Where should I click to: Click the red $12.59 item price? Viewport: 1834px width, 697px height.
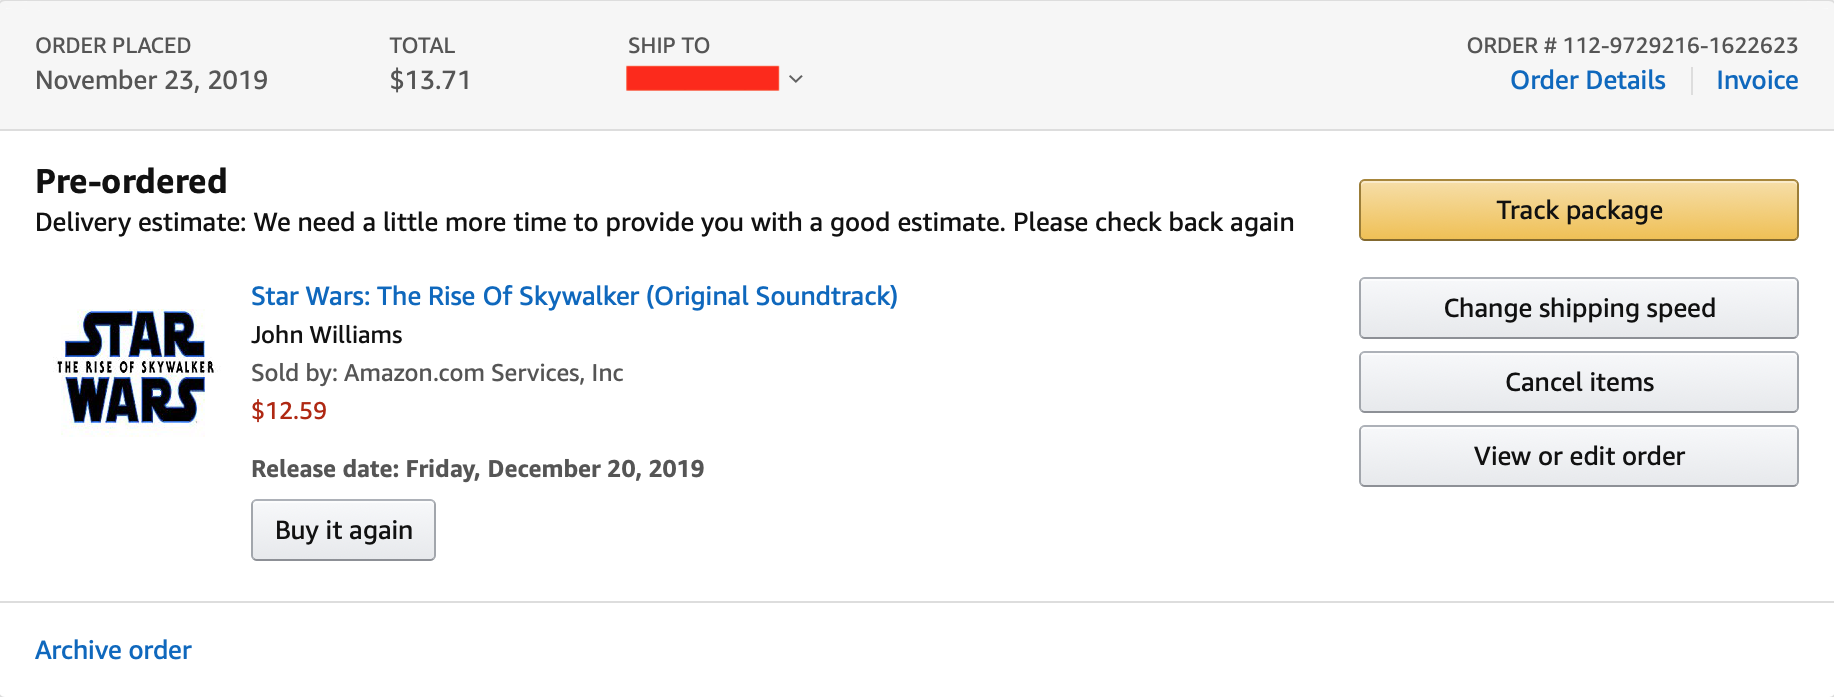[288, 411]
